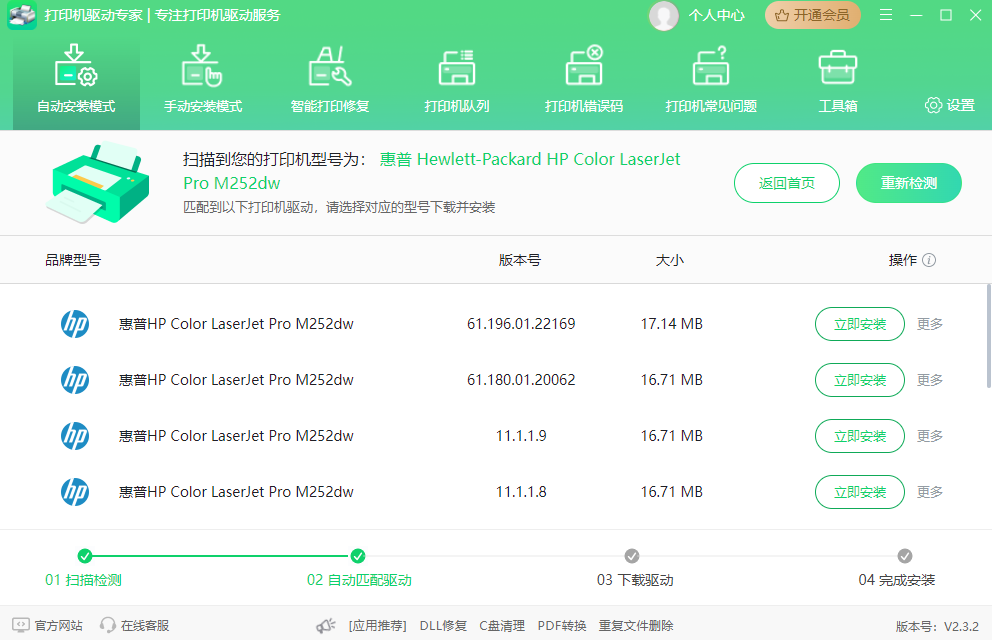
Task: Open the hamburger main menu
Action: [886, 15]
